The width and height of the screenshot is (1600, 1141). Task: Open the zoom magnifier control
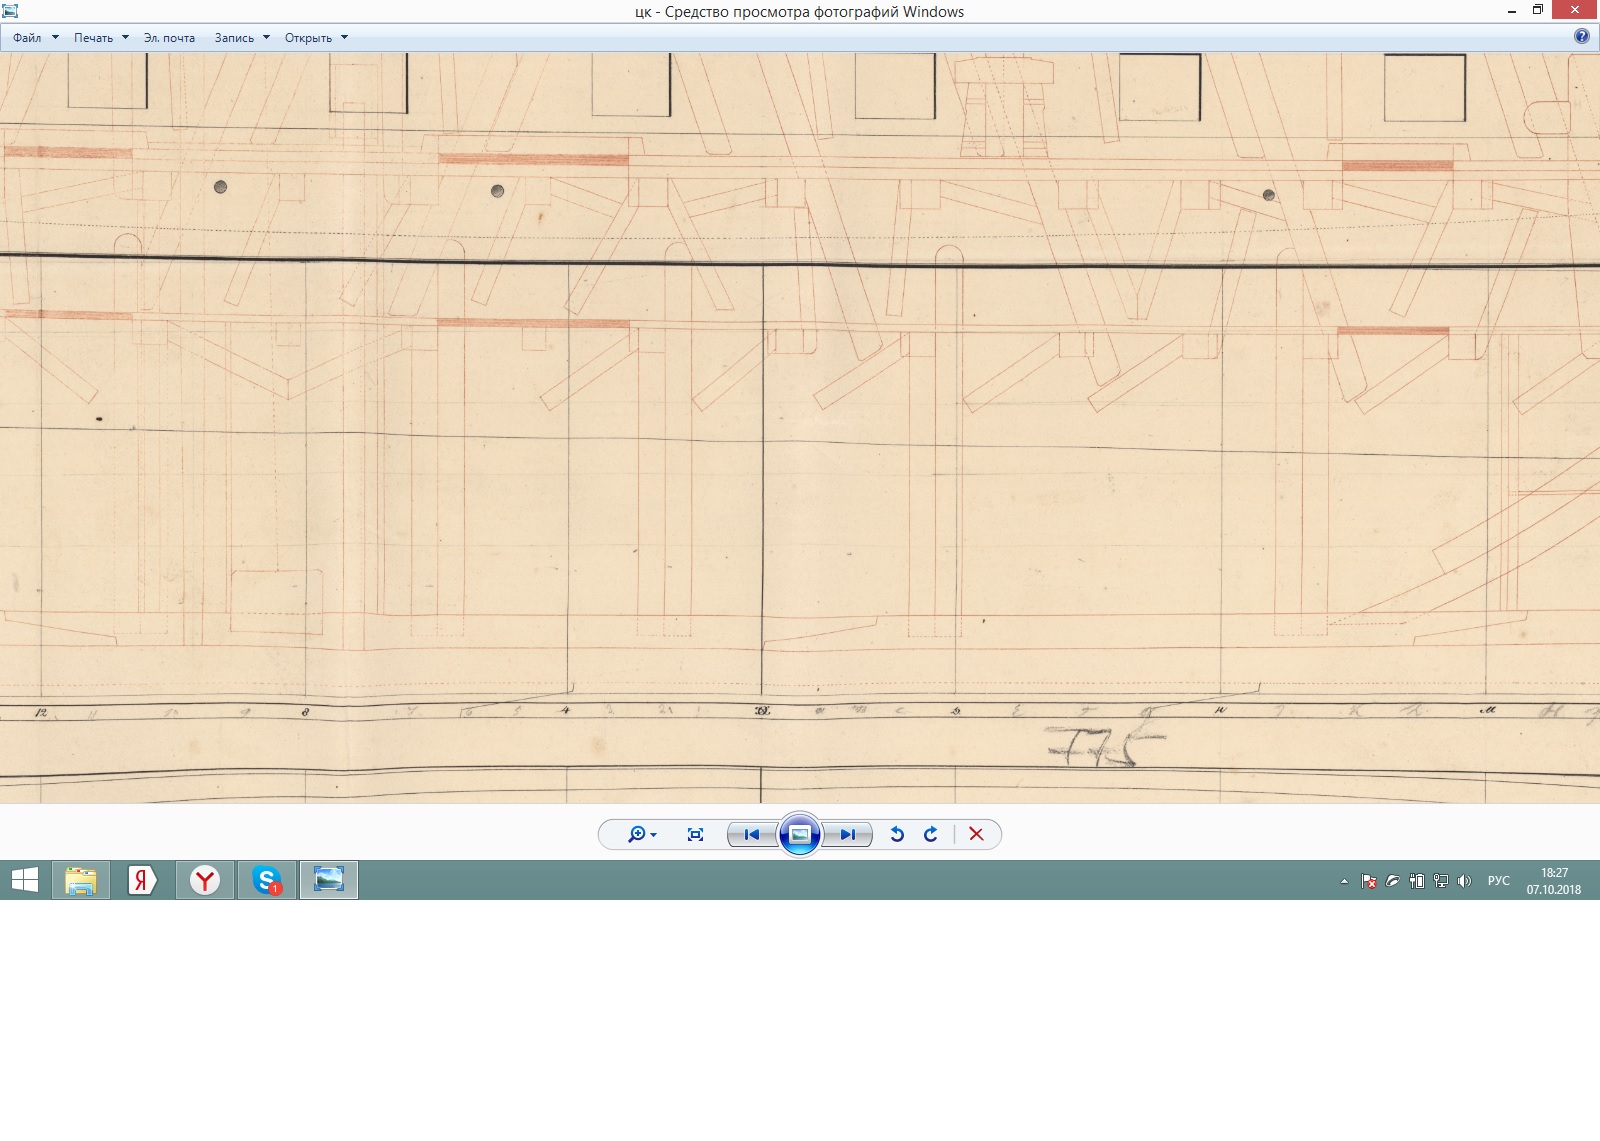click(x=636, y=834)
